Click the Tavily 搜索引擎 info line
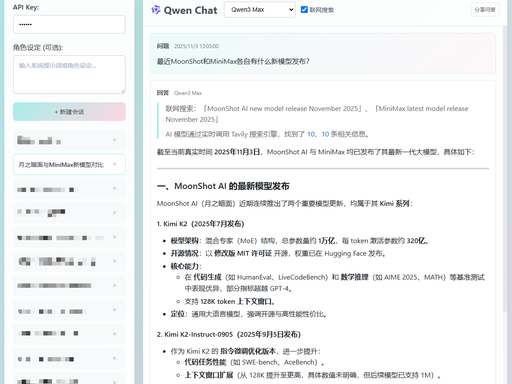Viewport: 512px width, 384px height. [267, 134]
